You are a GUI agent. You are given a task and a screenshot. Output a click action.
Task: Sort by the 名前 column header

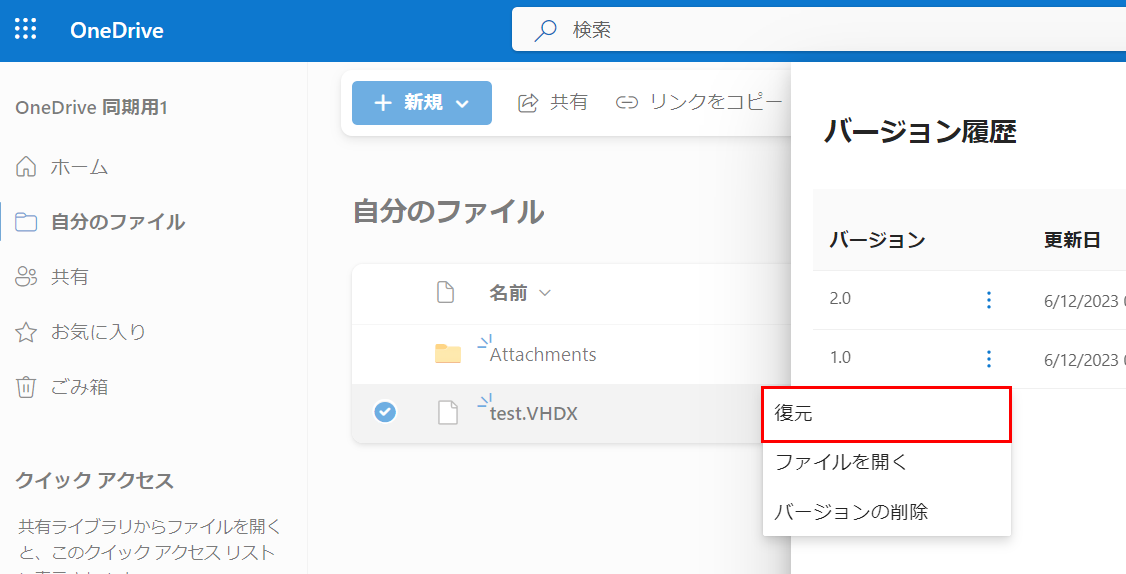tap(520, 293)
